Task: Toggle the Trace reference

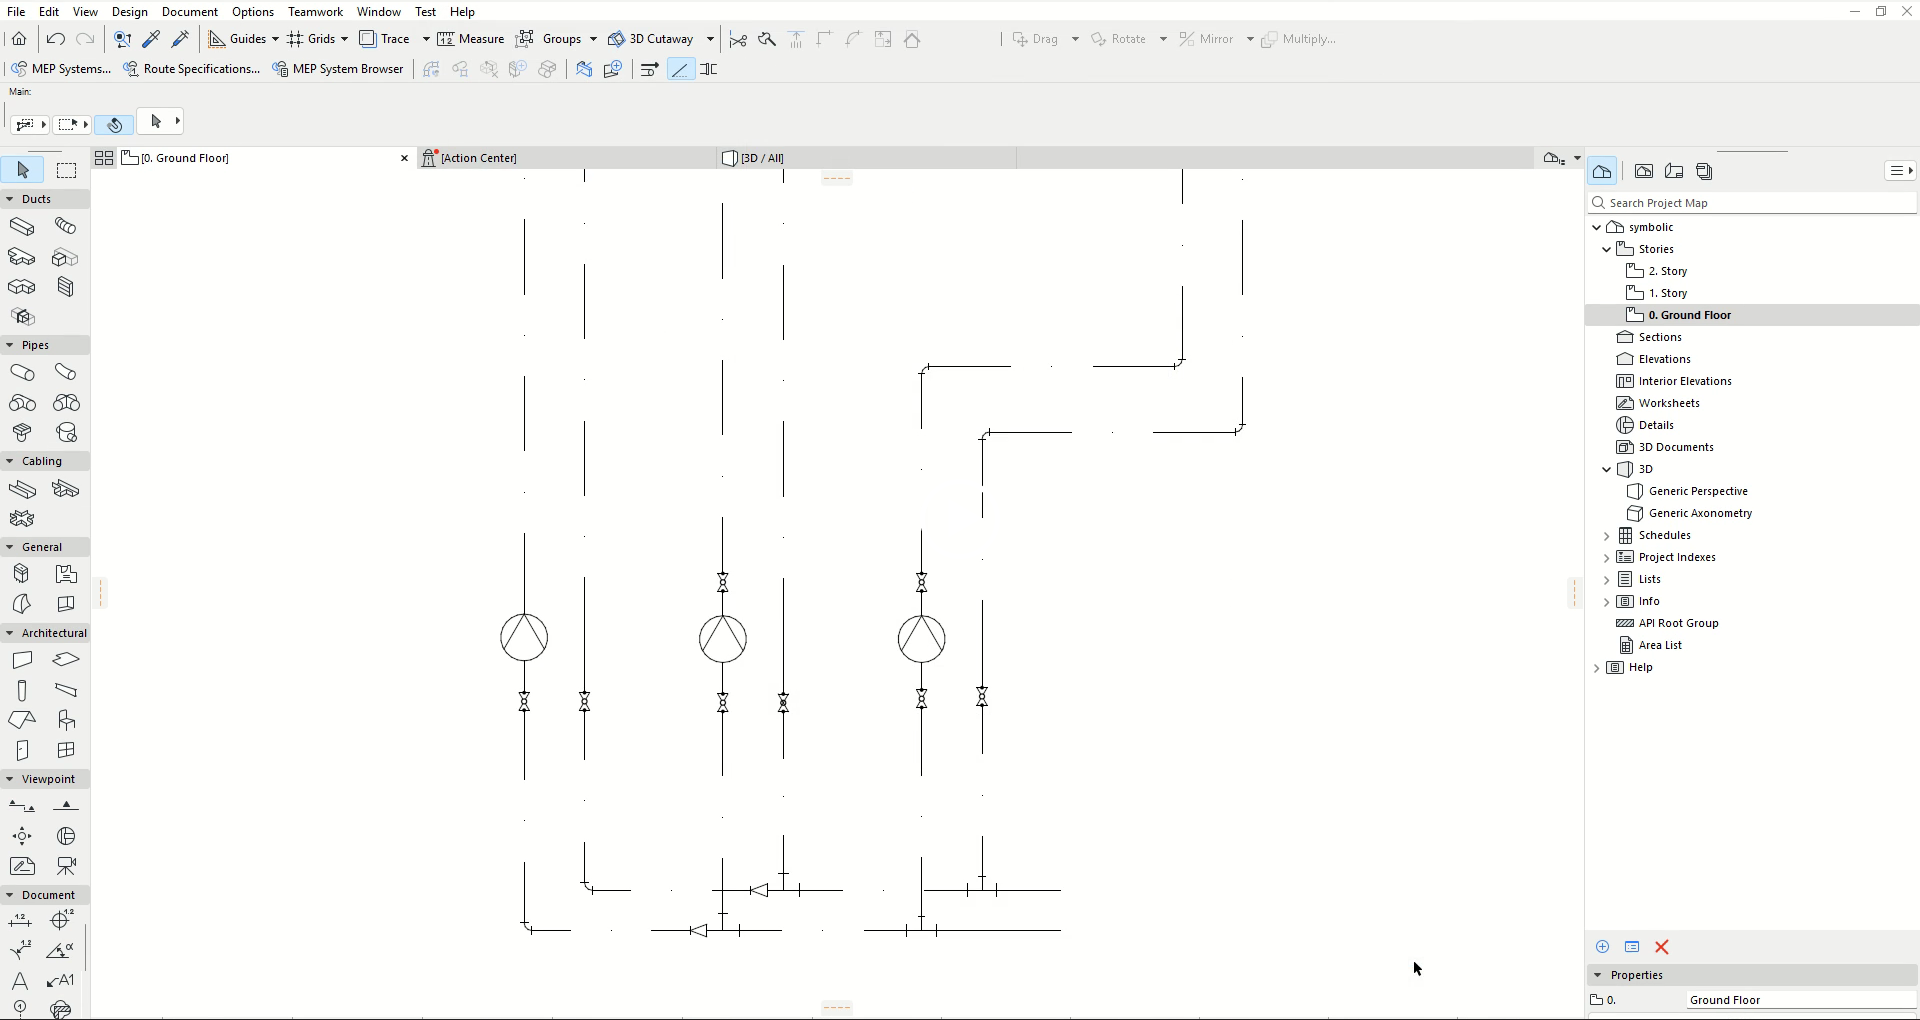Action: click(x=368, y=39)
